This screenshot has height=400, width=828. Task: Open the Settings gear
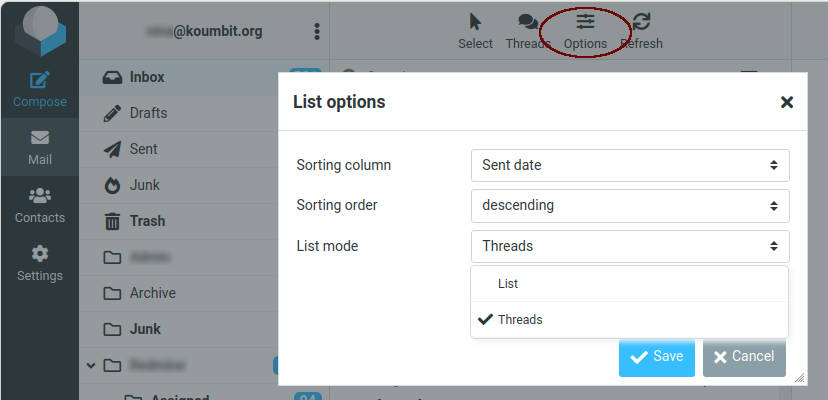click(40, 263)
